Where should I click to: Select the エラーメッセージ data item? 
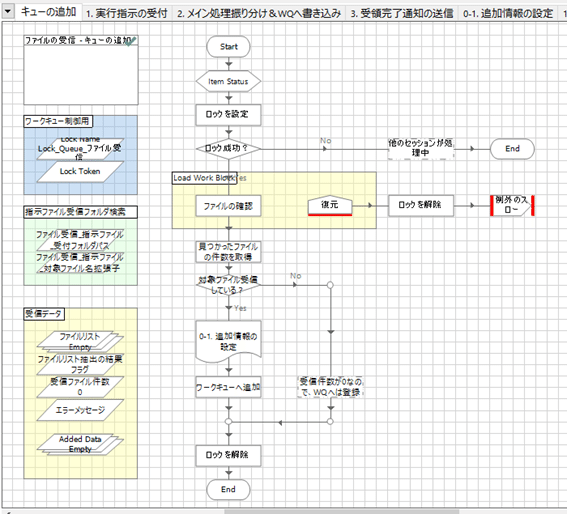click(80, 410)
